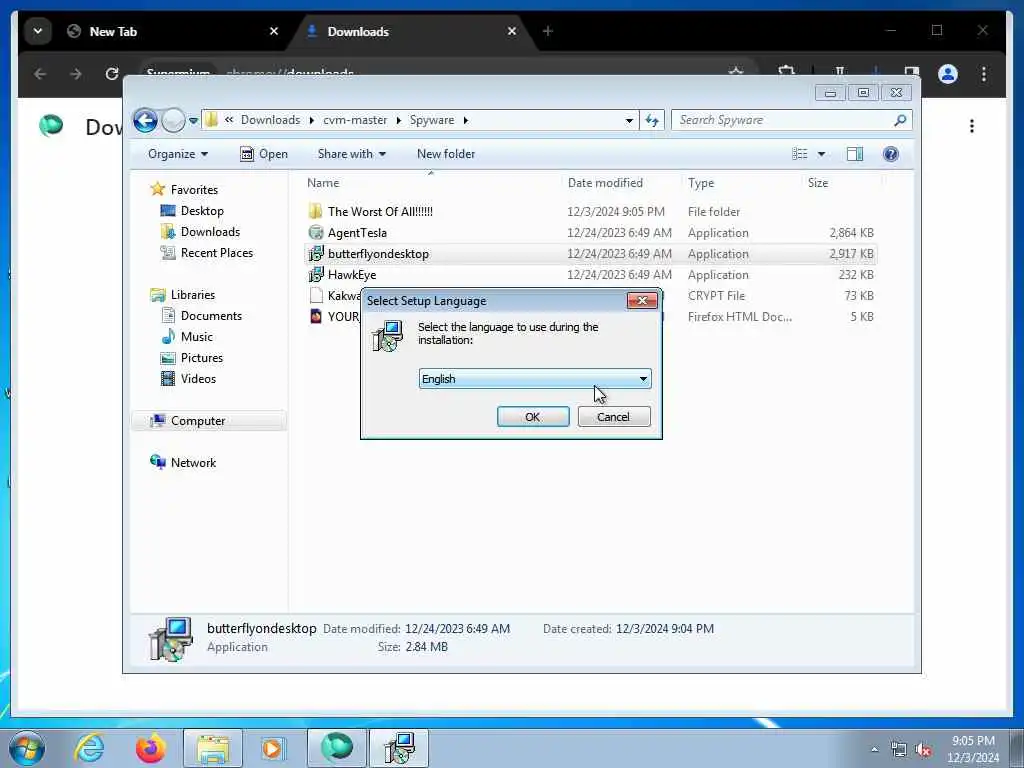Sort by Date modified column
The height and width of the screenshot is (768, 1024).
(605, 183)
